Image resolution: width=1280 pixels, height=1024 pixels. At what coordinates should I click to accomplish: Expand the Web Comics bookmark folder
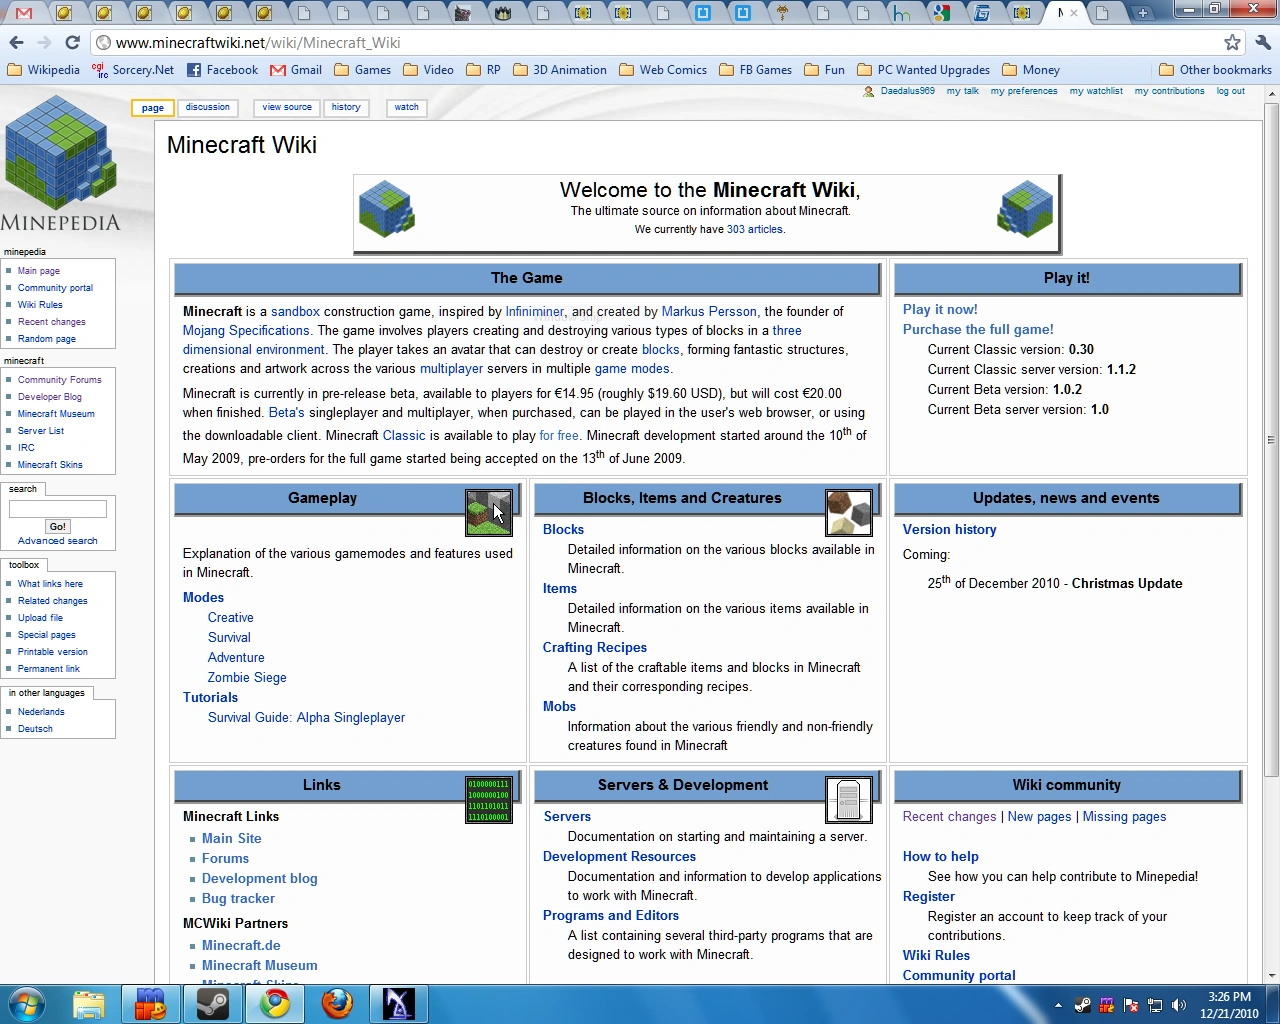pos(663,70)
